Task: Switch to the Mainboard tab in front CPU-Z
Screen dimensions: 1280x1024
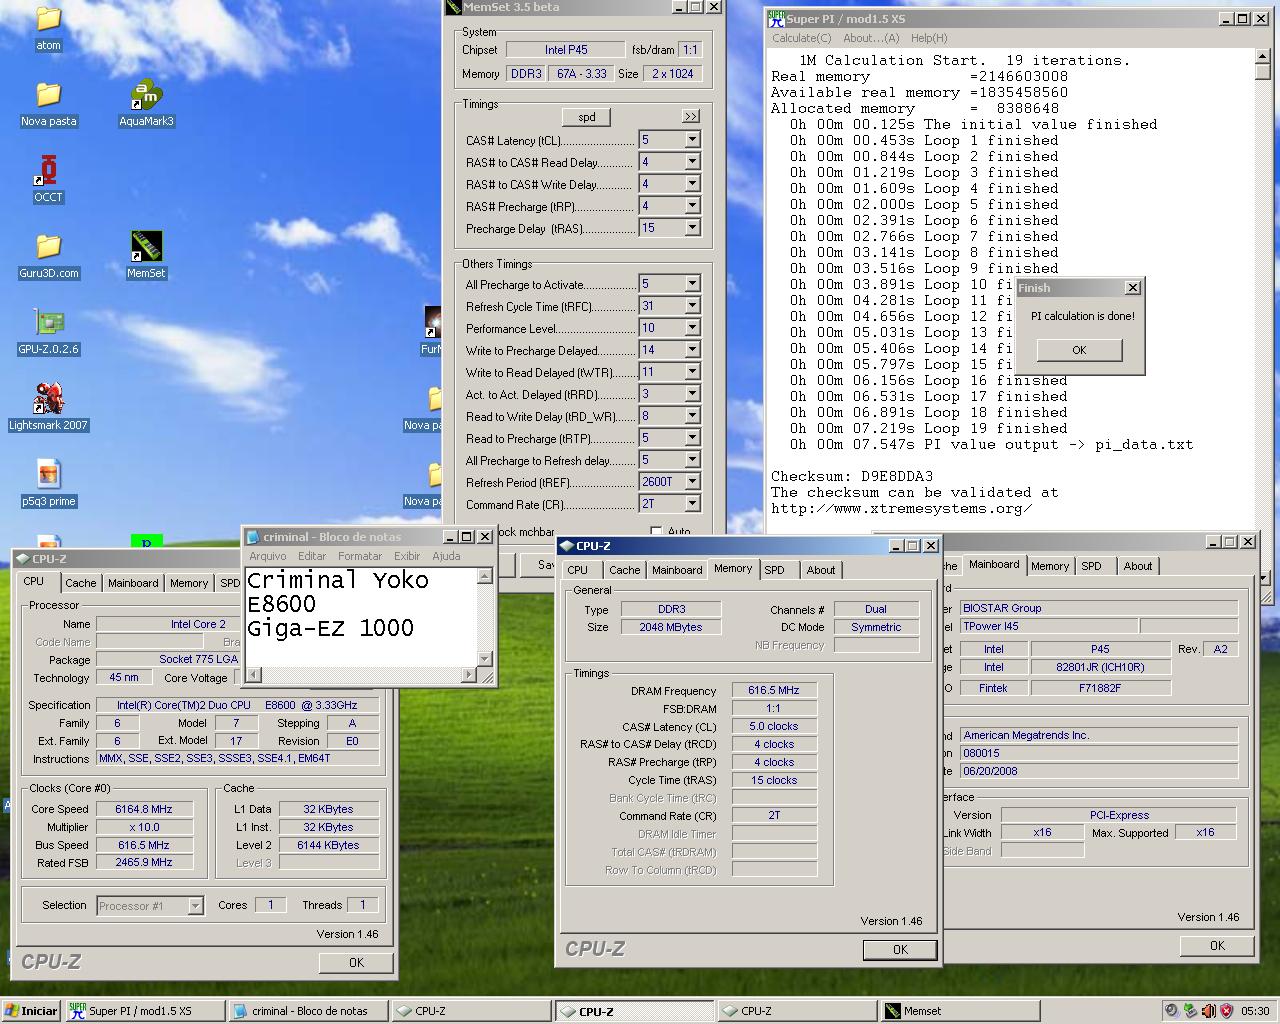Action: 677,570
